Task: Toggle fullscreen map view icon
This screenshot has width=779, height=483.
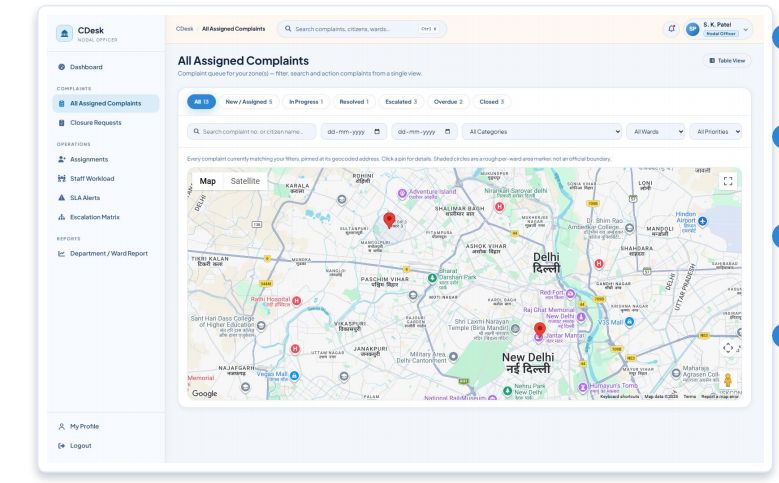Action: point(728,181)
